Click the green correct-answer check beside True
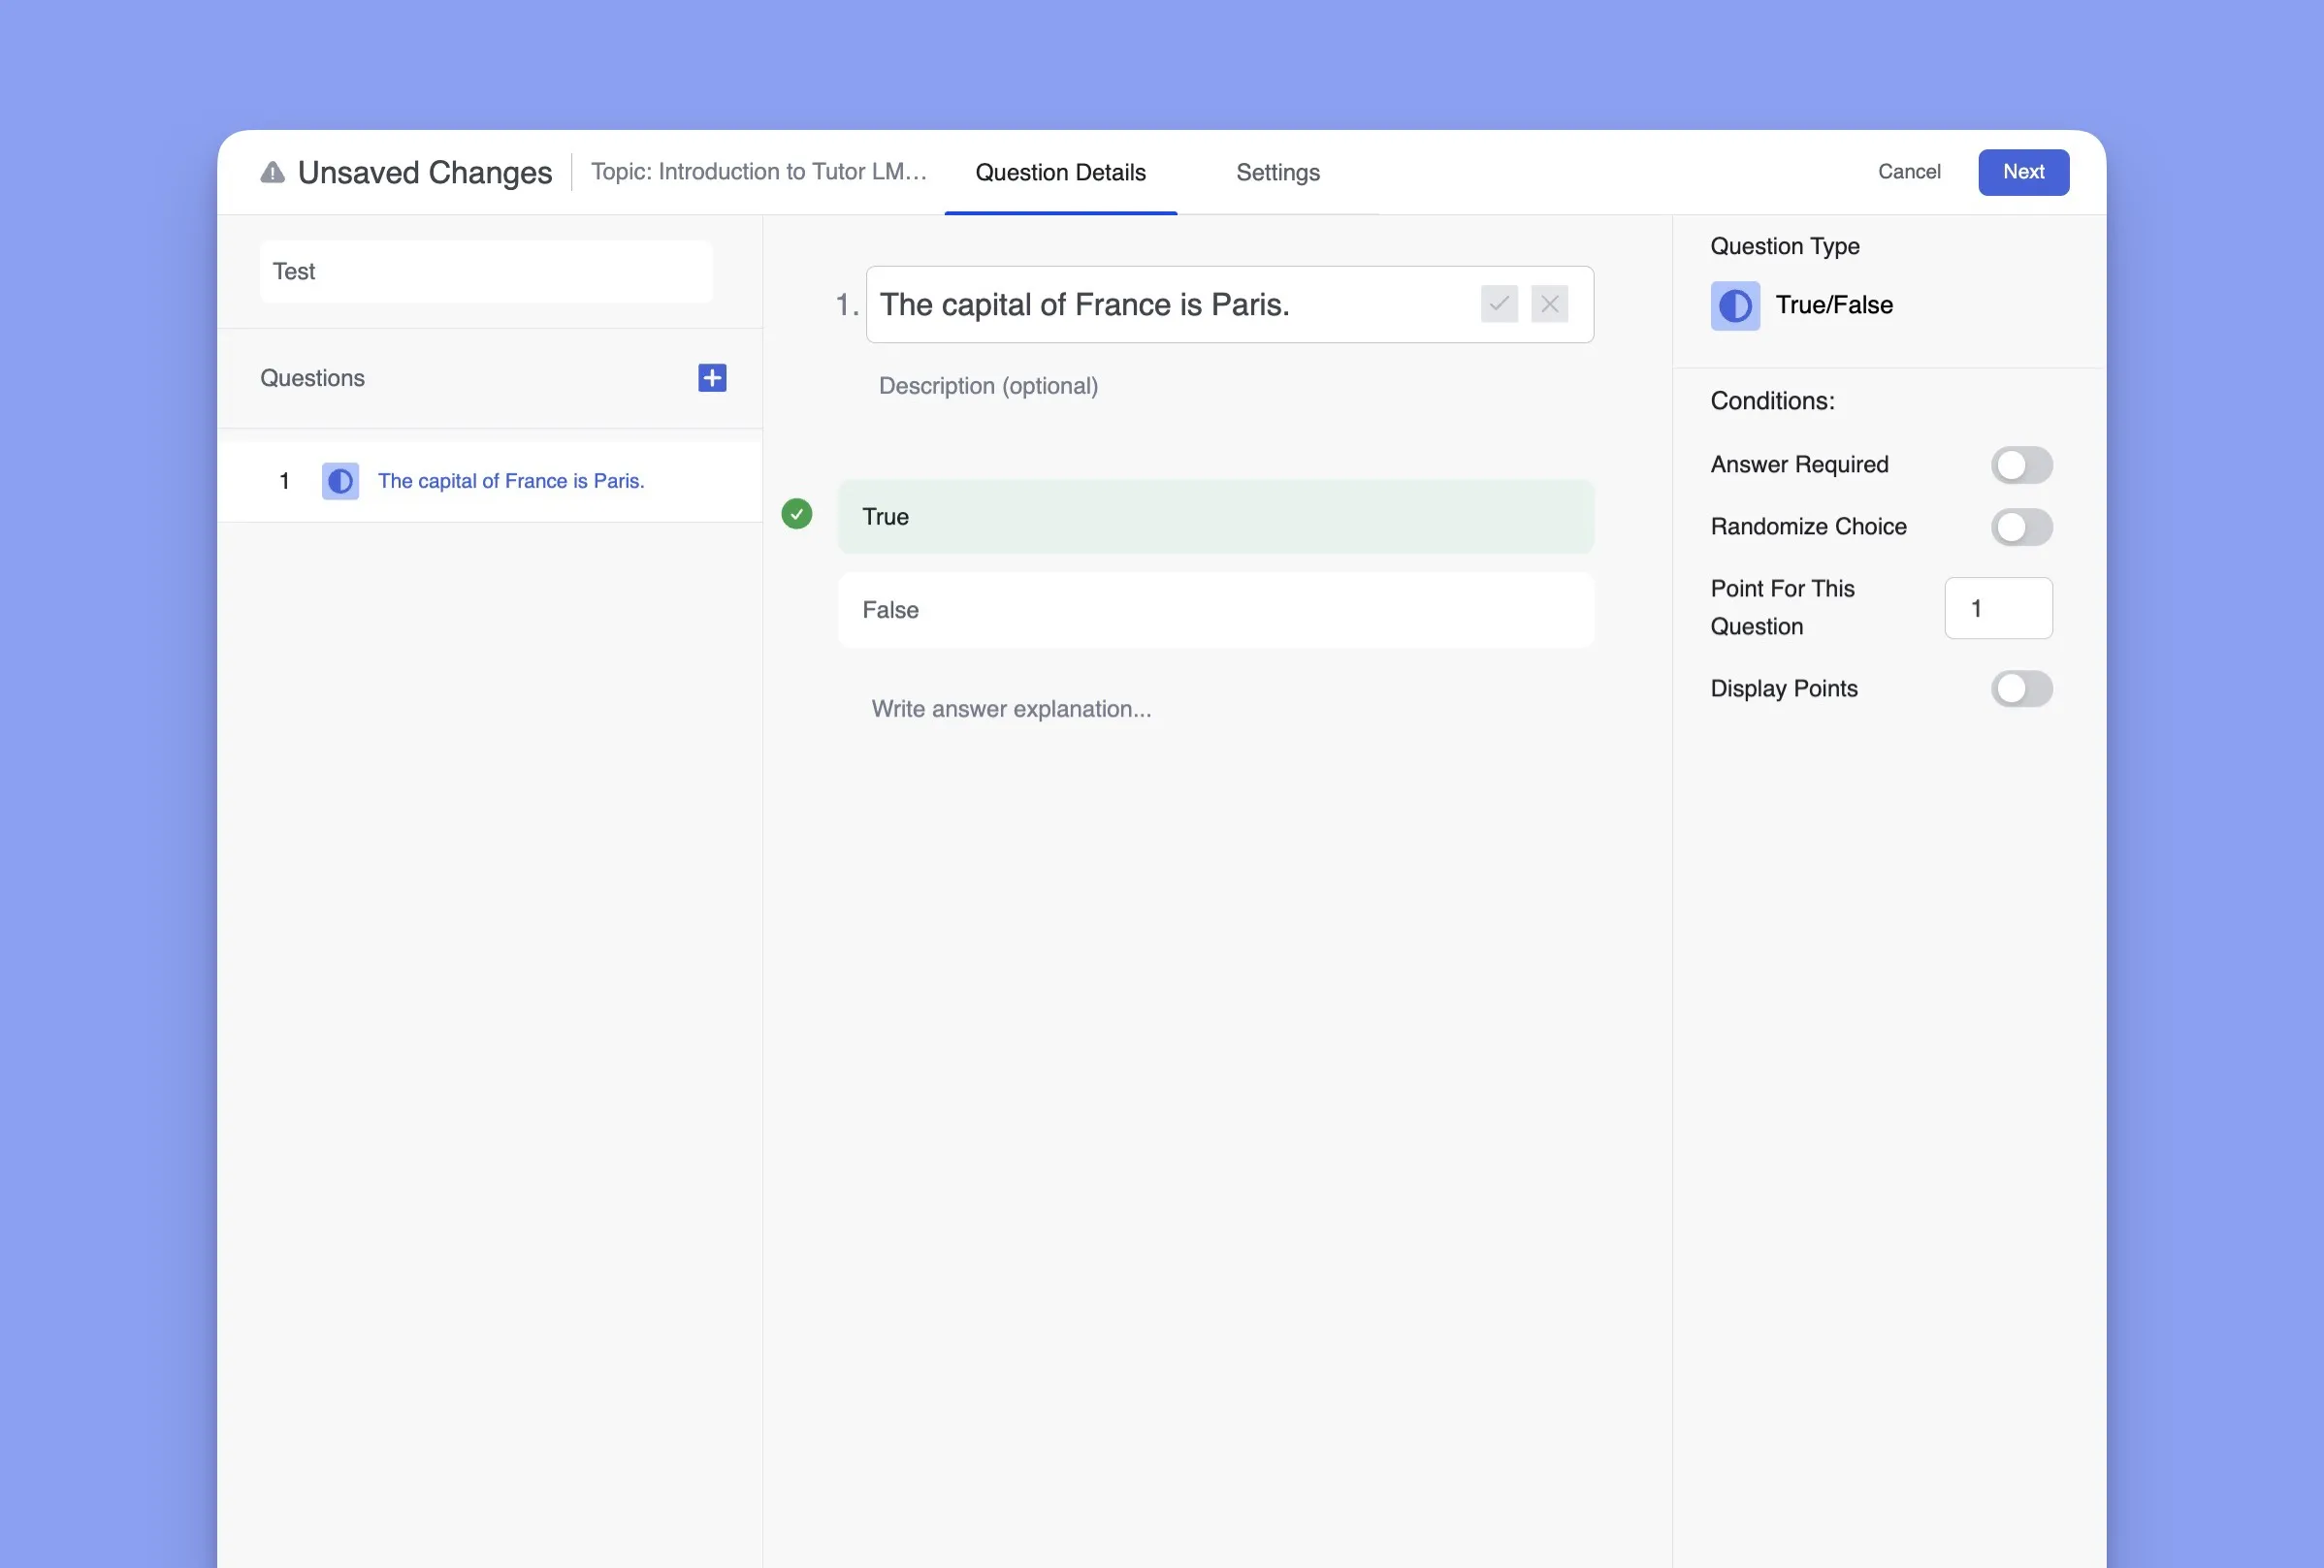 [x=797, y=514]
